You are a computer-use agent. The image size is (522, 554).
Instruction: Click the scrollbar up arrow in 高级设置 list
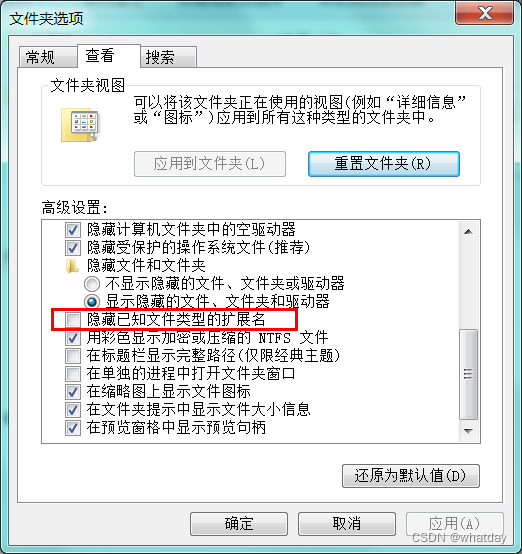pyautogui.click(x=469, y=232)
